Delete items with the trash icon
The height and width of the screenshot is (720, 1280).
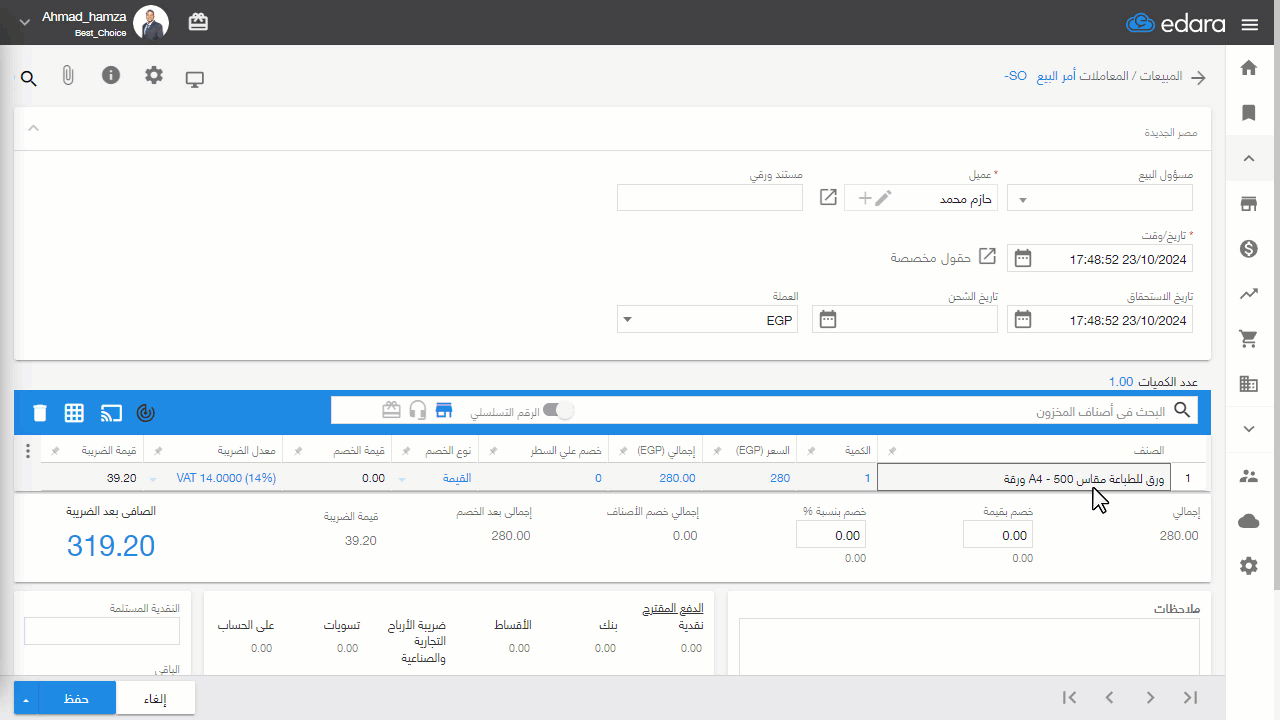[x=39, y=412]
